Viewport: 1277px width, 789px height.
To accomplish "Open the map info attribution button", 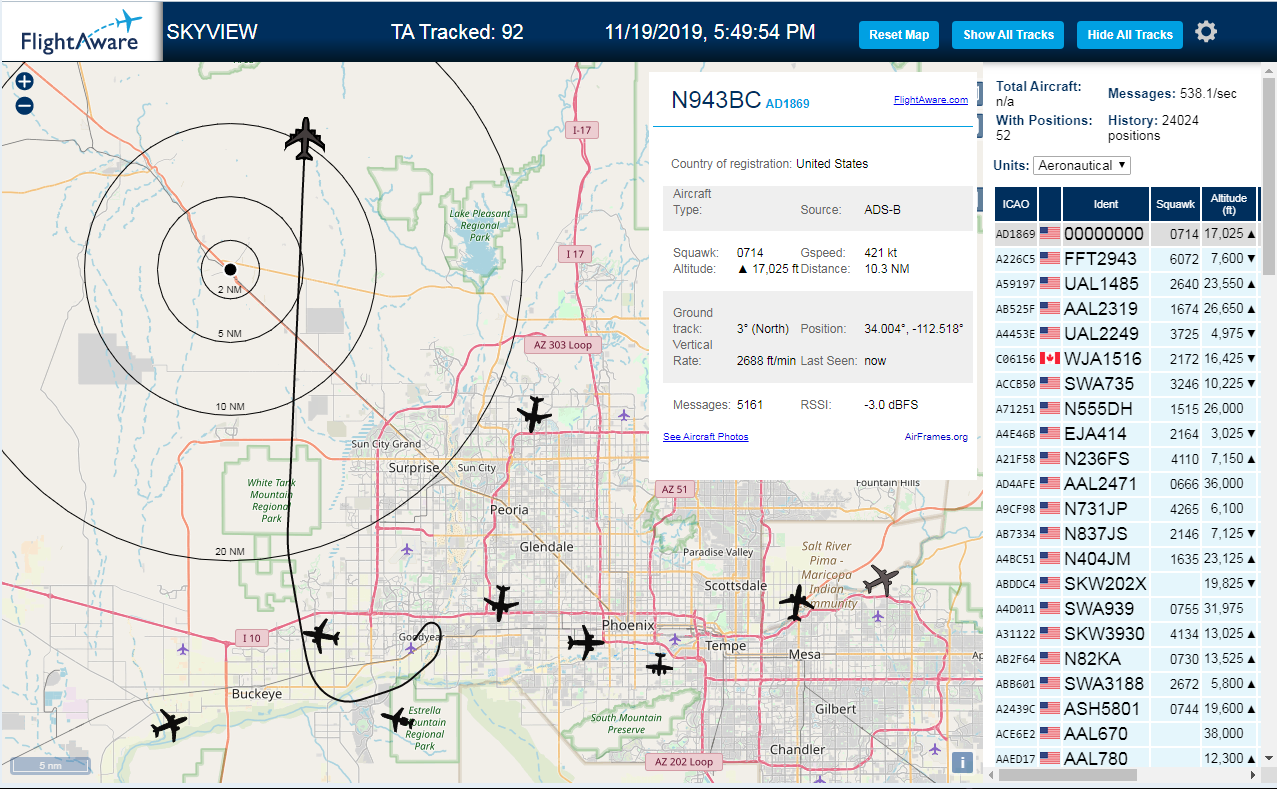I will coord(962,762).
